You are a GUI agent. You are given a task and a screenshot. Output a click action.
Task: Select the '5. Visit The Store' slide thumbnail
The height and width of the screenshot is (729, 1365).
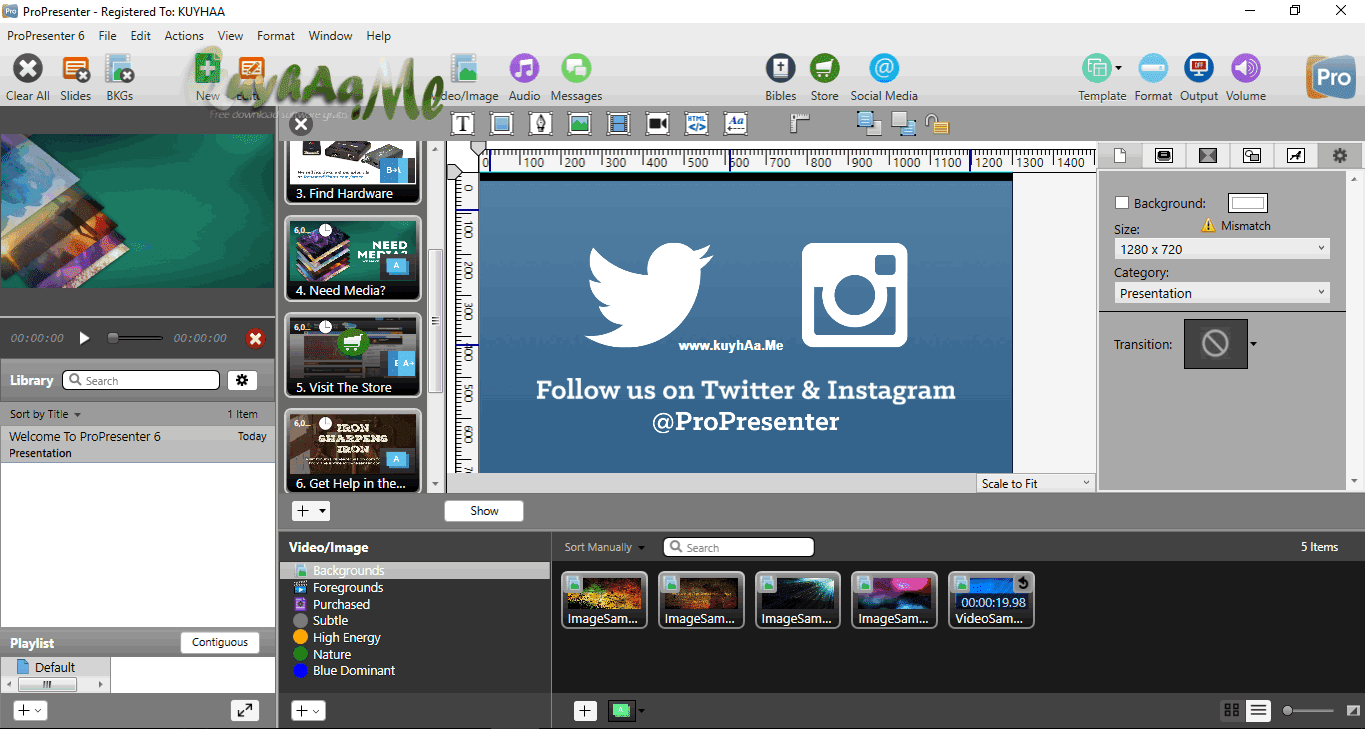pyautogui.click(x=353, y=355)
